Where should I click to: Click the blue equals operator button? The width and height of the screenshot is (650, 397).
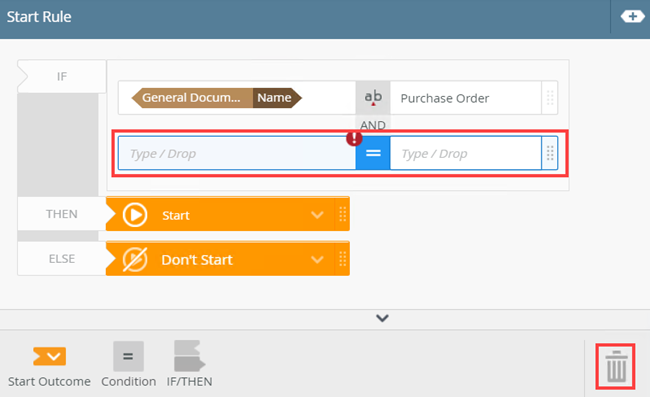point(373,153)
